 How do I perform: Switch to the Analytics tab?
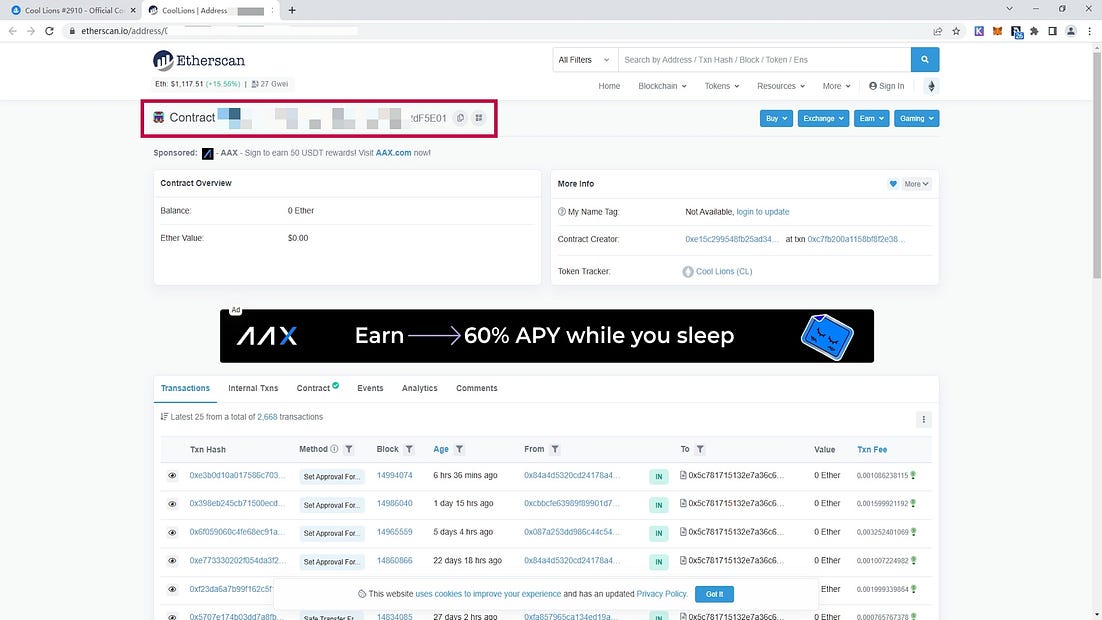pos(420,388)
